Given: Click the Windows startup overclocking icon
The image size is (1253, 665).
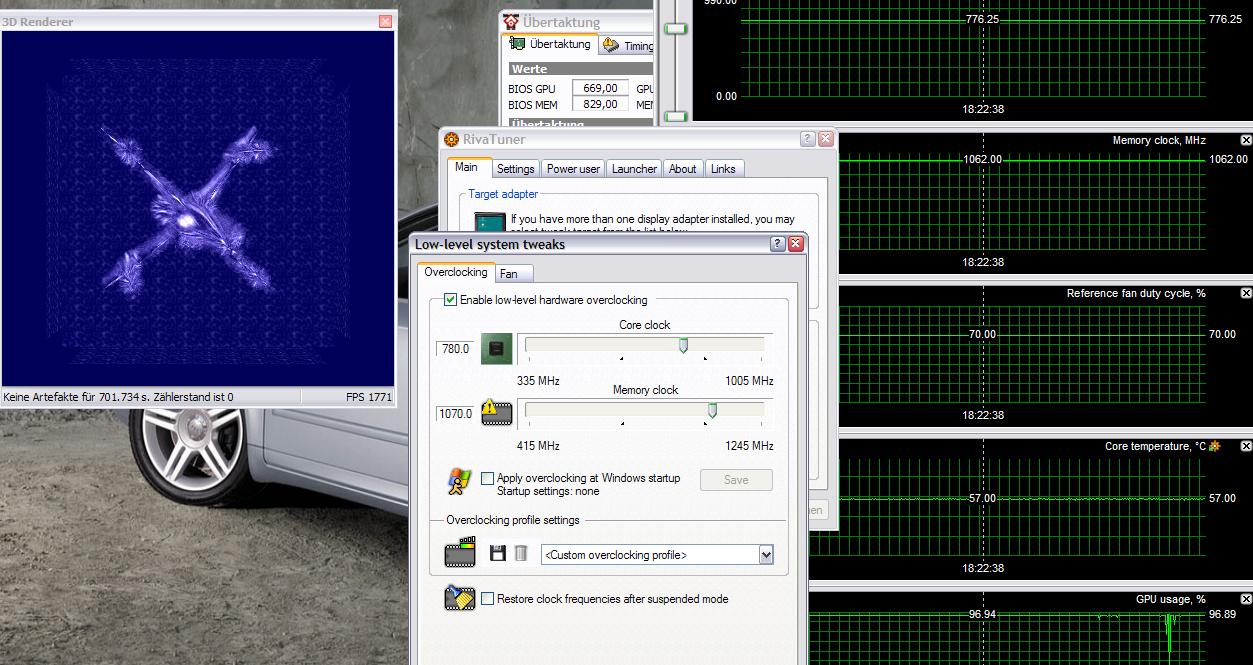Looking at the screenshot, I should click(x=458, y=482).
